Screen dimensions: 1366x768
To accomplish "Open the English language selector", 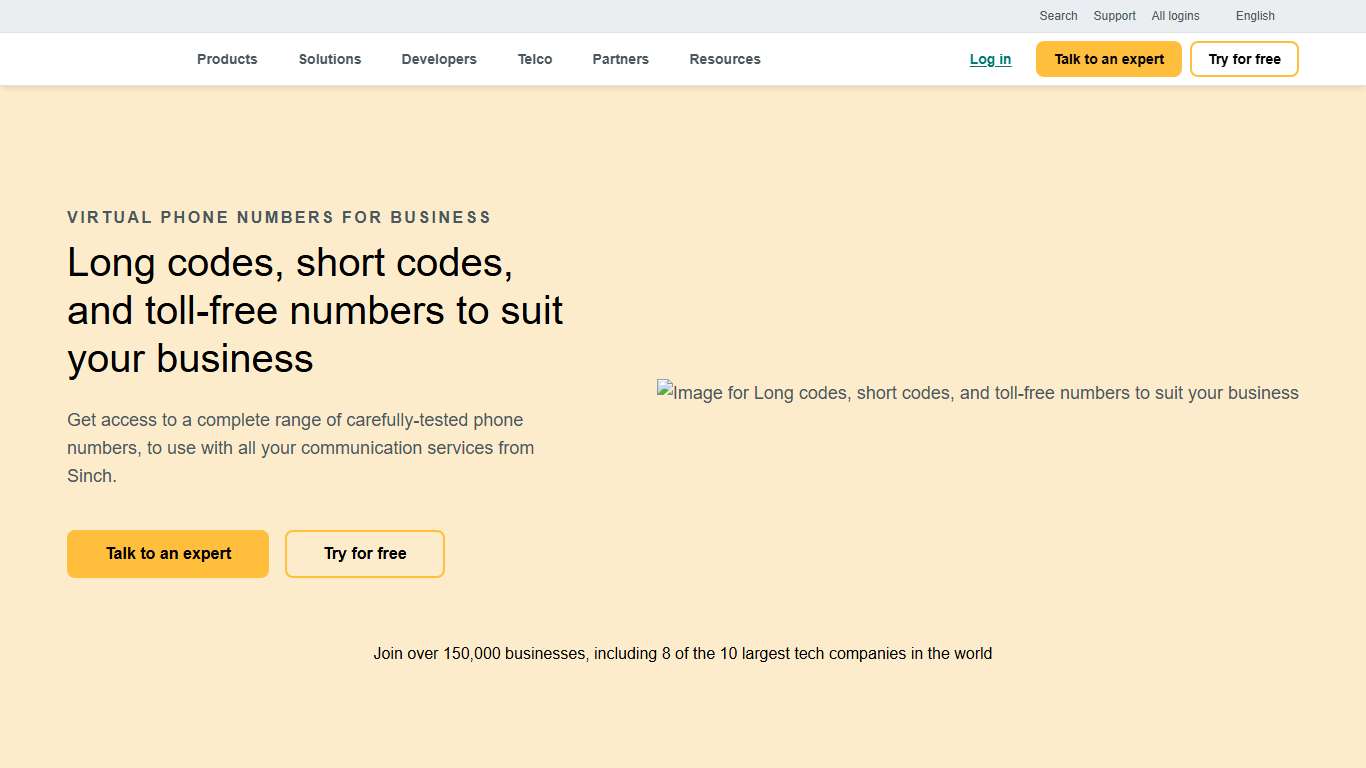I will 1255,16.
